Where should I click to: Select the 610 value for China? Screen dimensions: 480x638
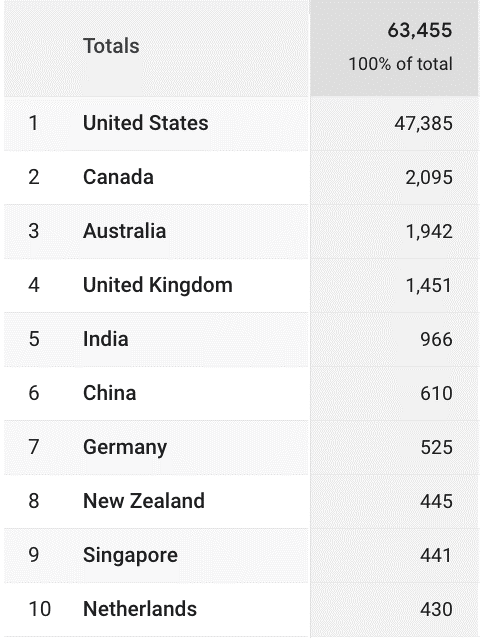point(436,394)
